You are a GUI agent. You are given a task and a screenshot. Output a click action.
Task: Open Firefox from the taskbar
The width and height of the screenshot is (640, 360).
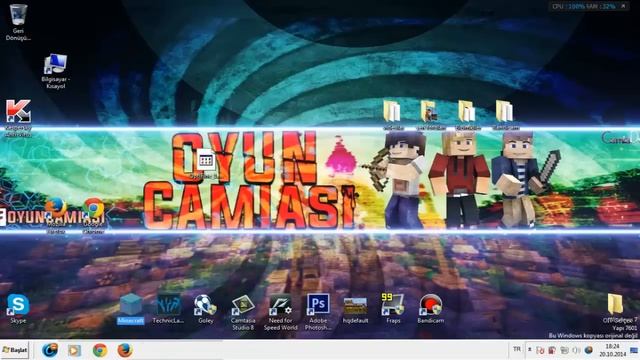125,350
